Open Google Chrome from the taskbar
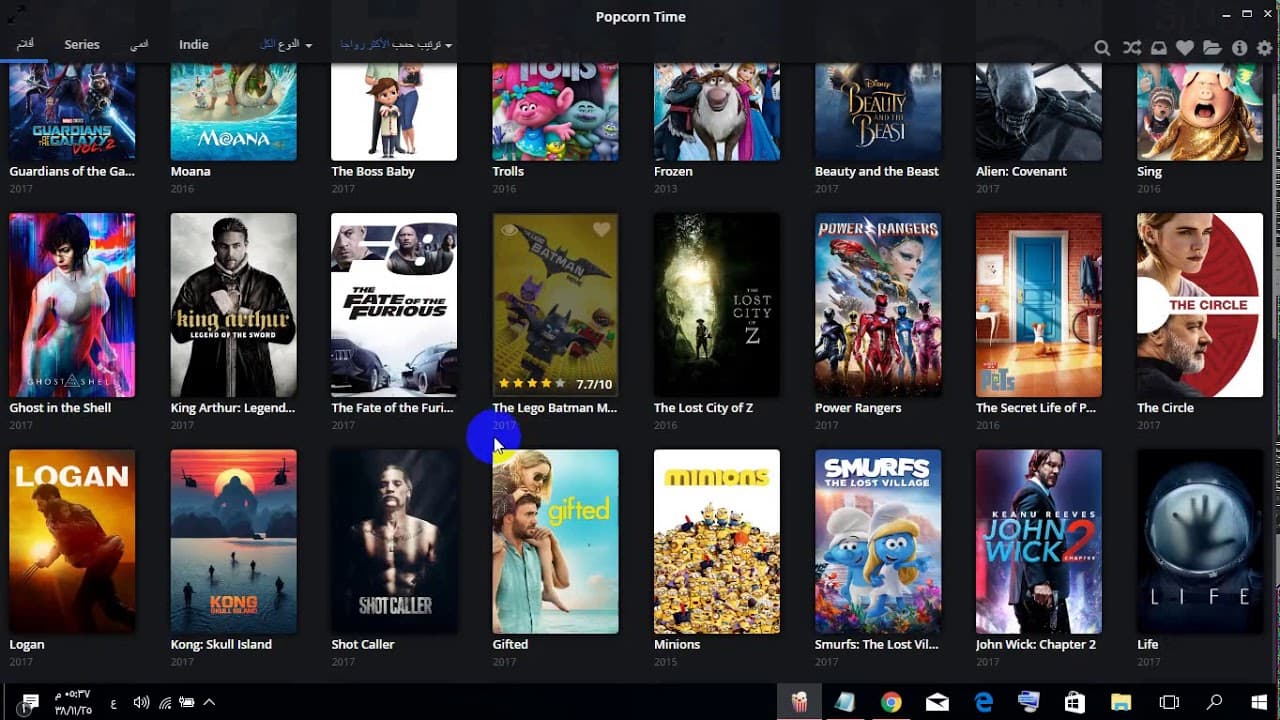The image size is (1280, 720). pos(891,702)
